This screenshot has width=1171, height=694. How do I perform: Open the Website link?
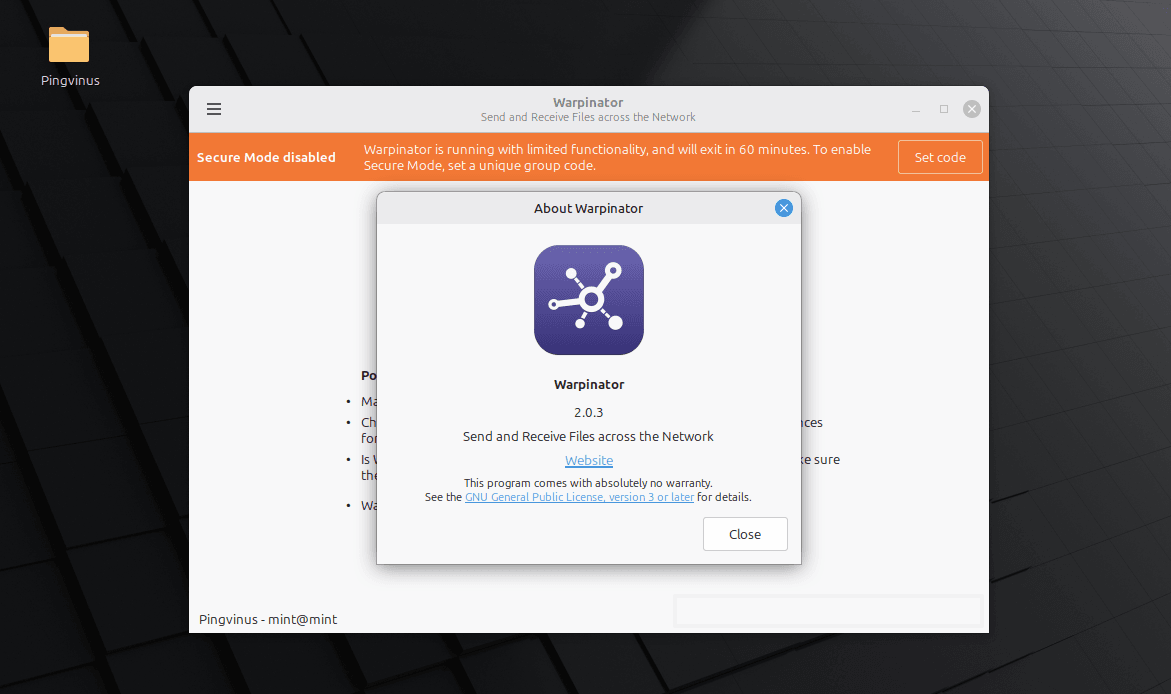point(589,461)
